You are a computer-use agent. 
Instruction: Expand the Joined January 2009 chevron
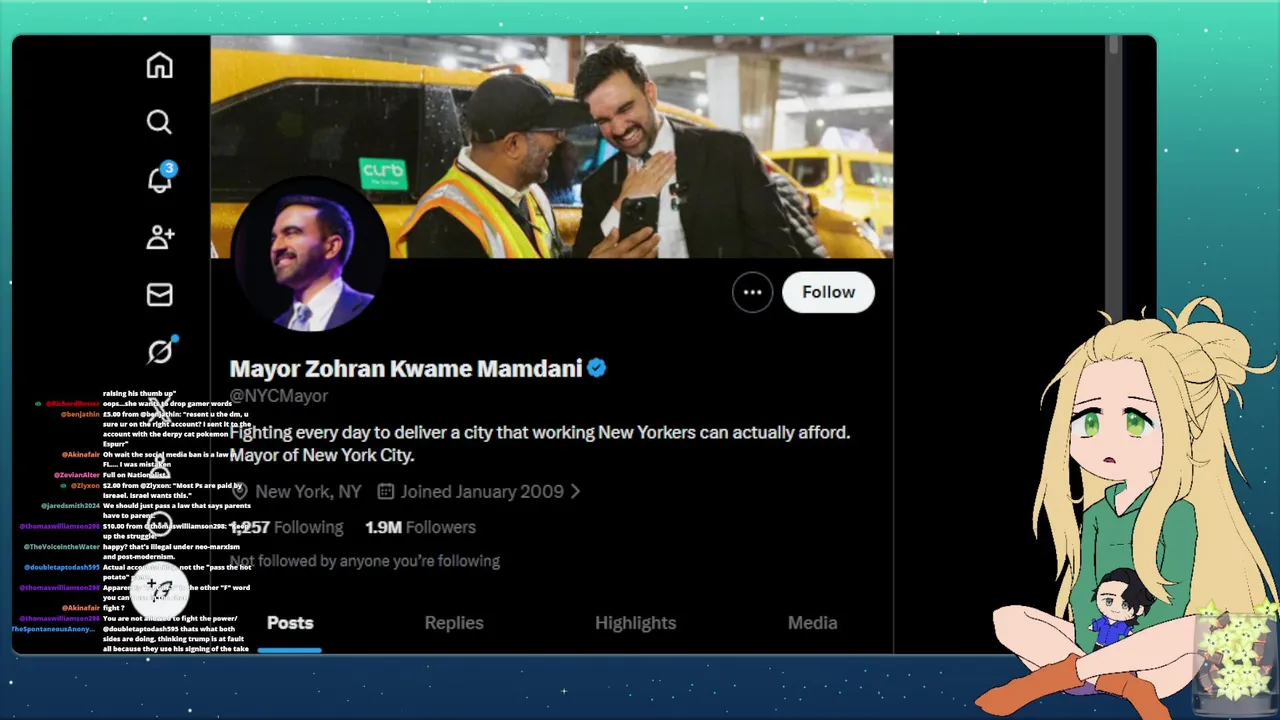point(575,491)
